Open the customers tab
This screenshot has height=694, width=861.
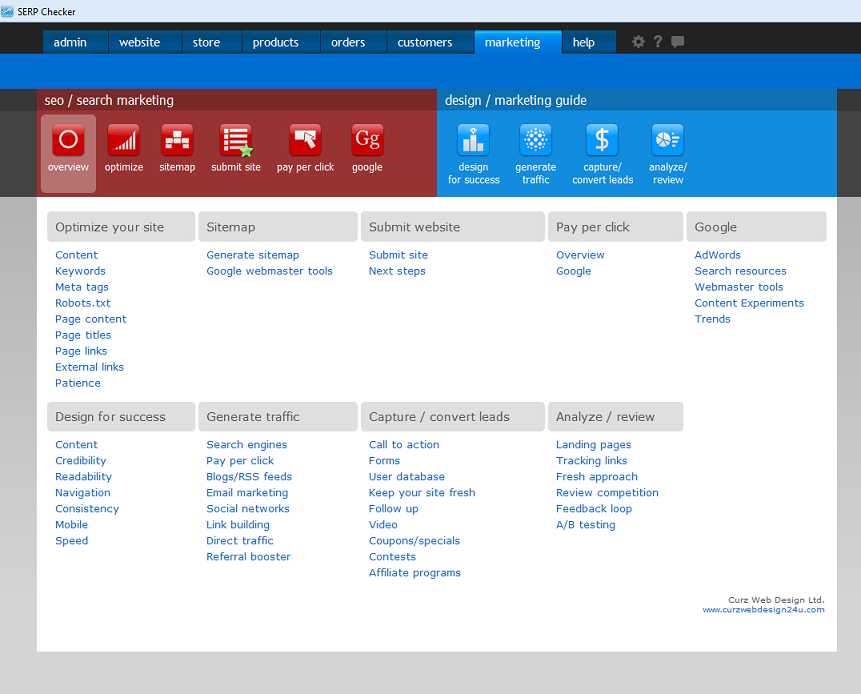(425, 42)
